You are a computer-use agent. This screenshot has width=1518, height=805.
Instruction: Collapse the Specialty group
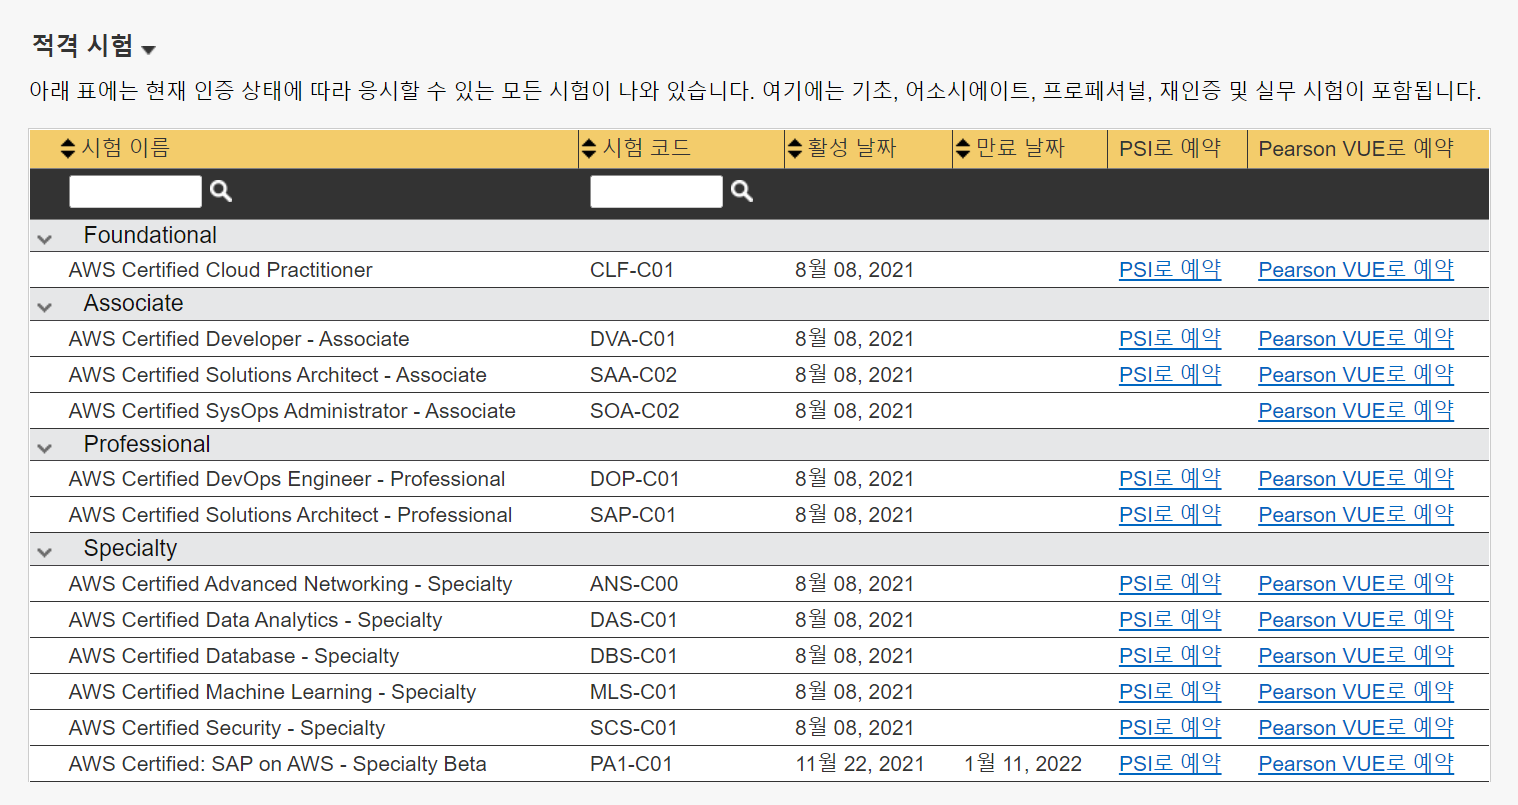pyautogui.click(x=44, y=552)
